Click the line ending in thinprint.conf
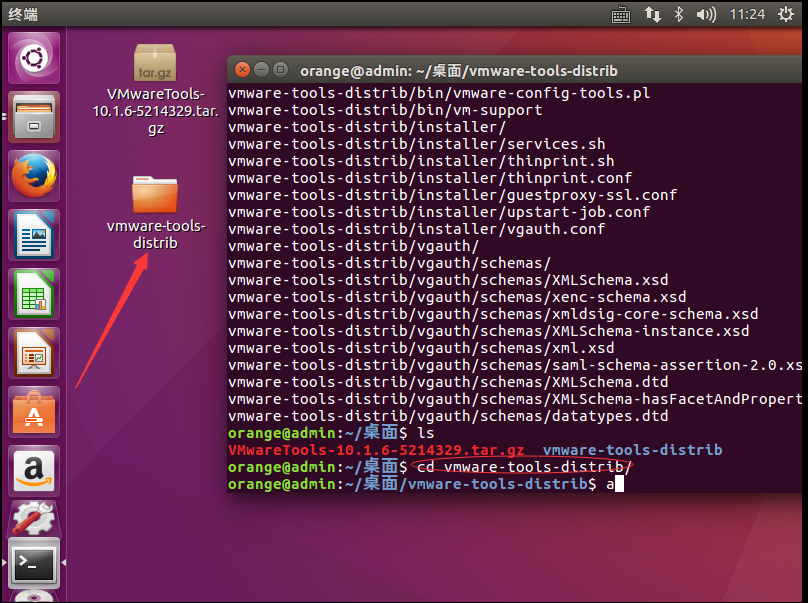Viewport: 808px width, 603px height. pos(430,178)
